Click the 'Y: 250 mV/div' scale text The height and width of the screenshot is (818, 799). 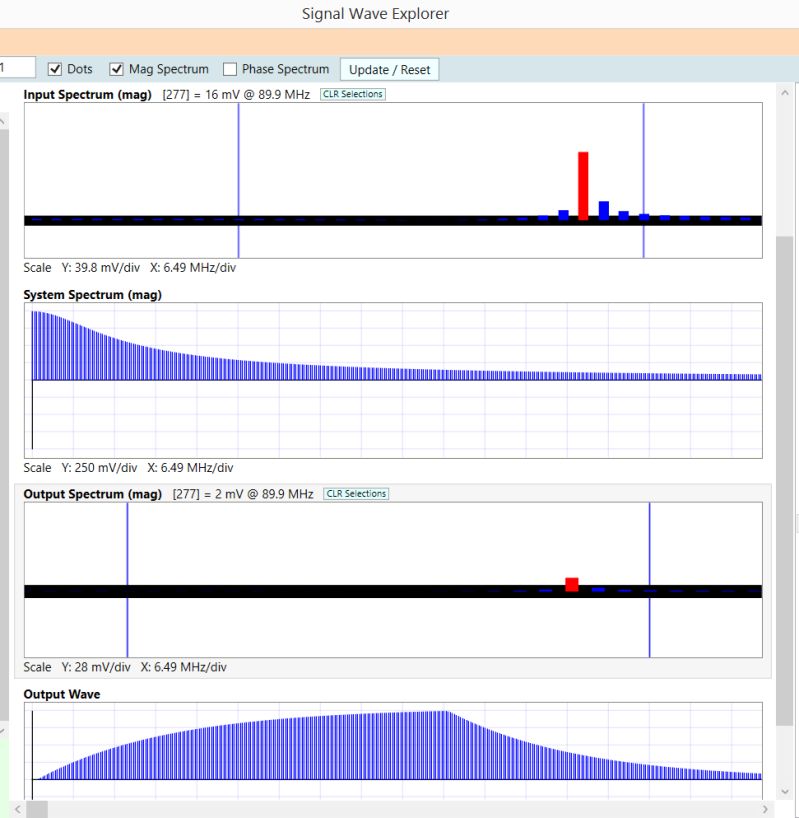pos(99,467)
